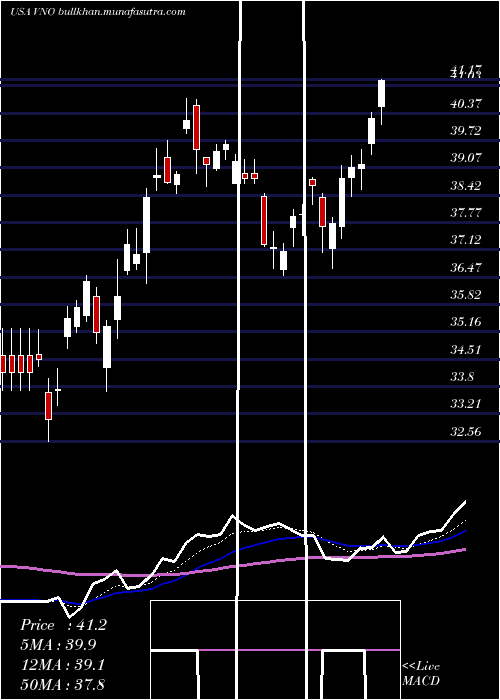Click the price label 35.16

coord(466,322)
